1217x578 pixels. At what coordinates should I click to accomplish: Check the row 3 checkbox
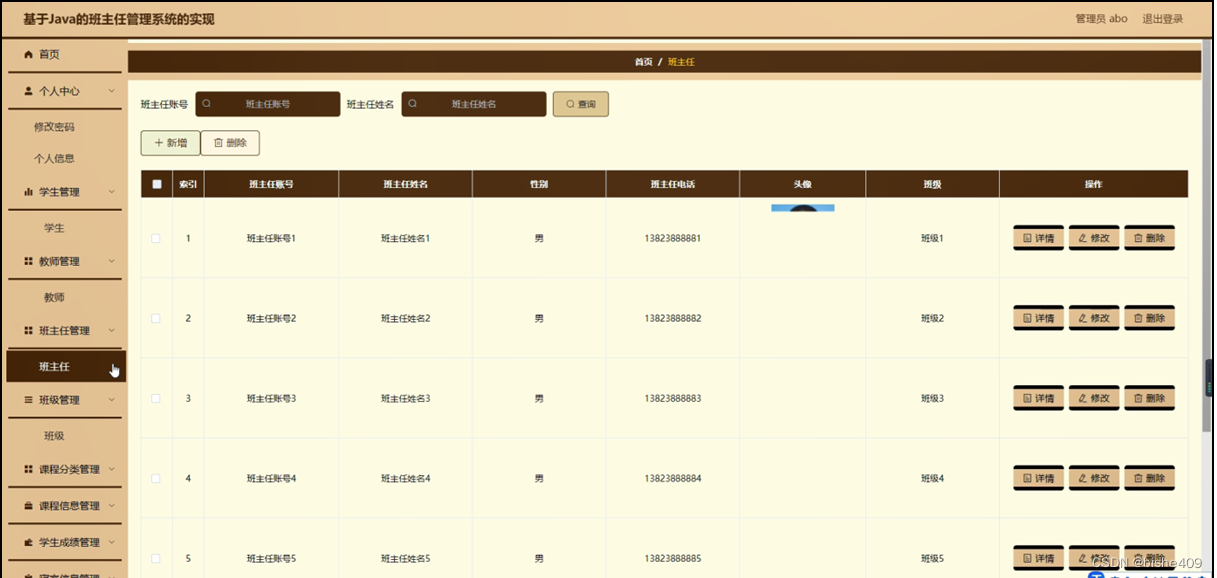pyautogui.click(x=155, y=398)
